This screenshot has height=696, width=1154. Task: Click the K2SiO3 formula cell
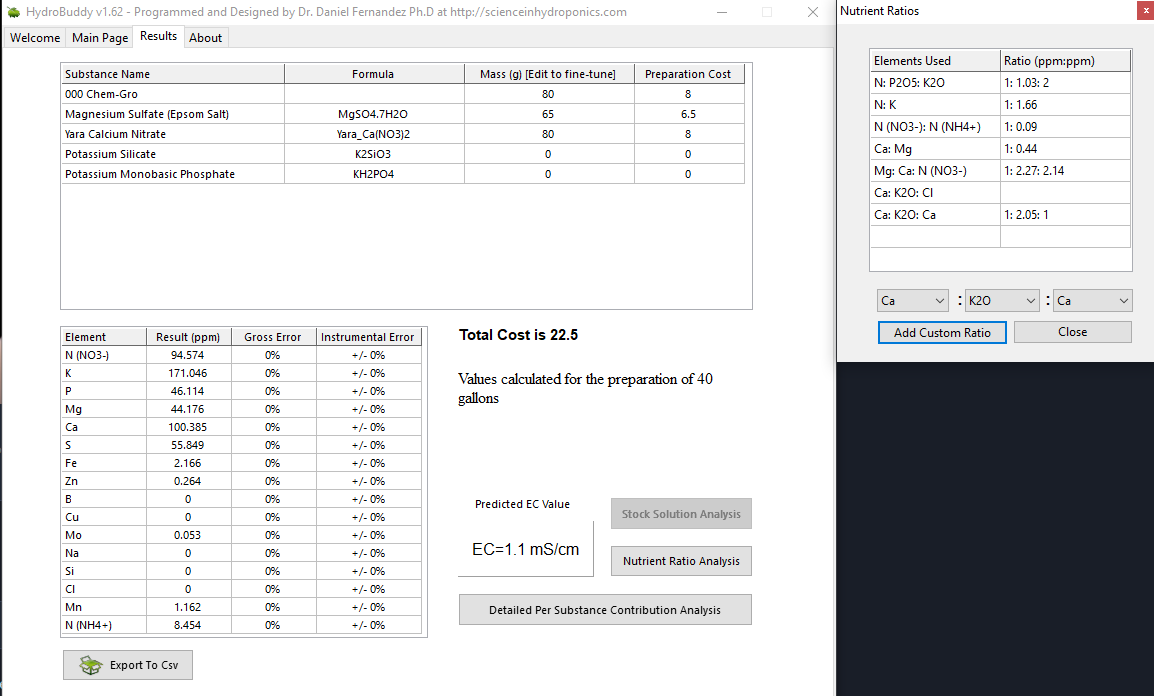(374, 154)
